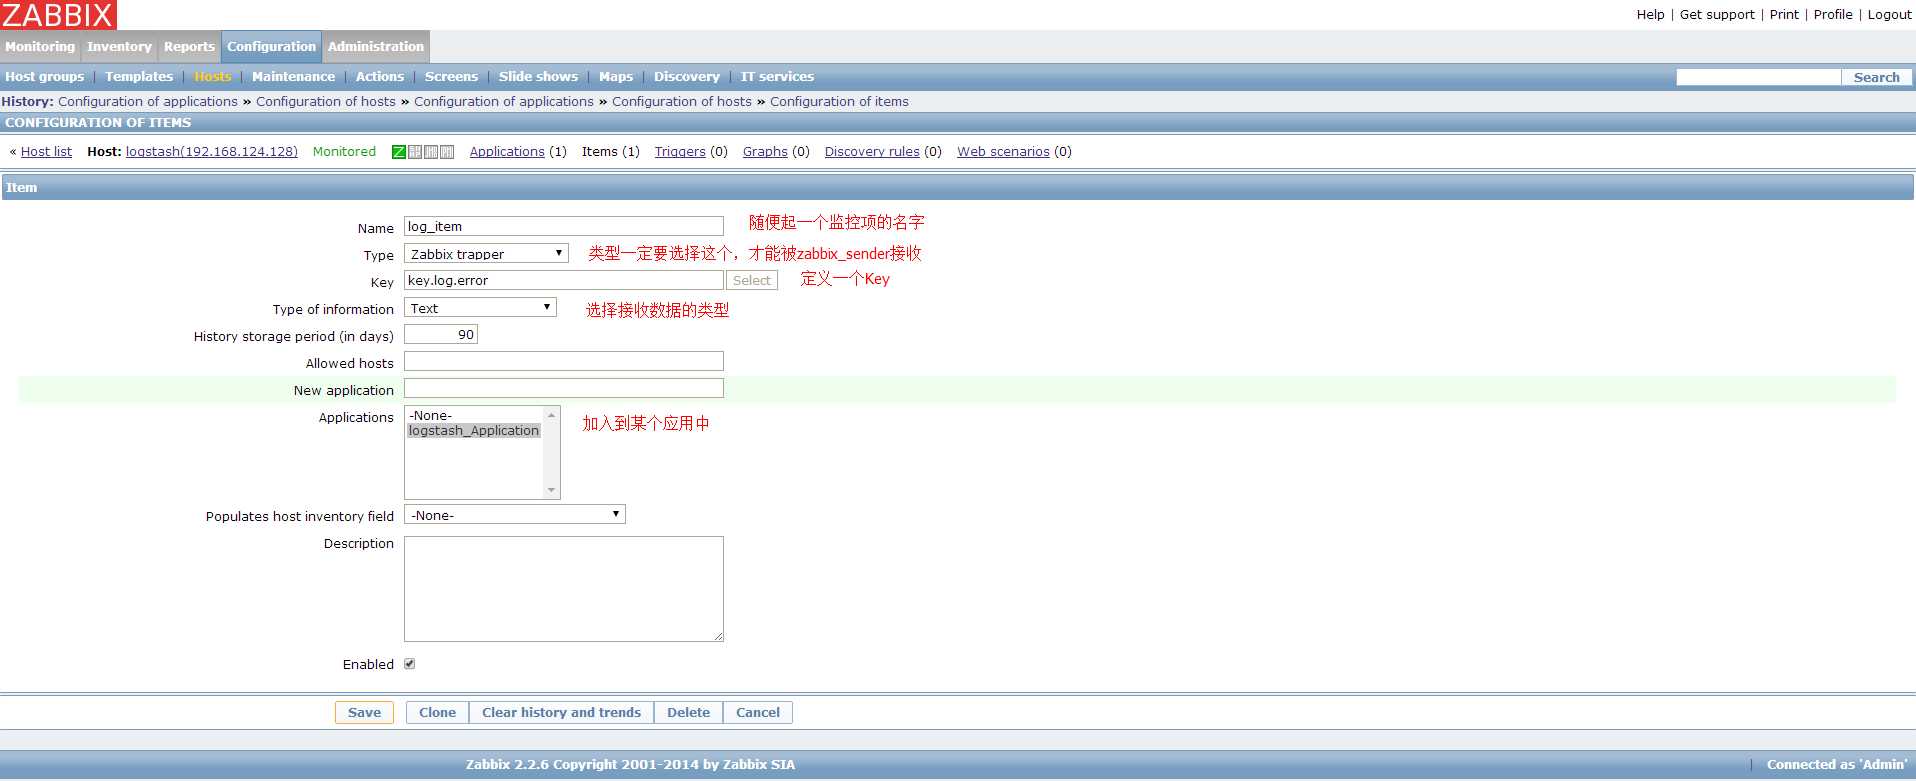
Task: Open the Reports menu
Action: click(x=189, y=46)
